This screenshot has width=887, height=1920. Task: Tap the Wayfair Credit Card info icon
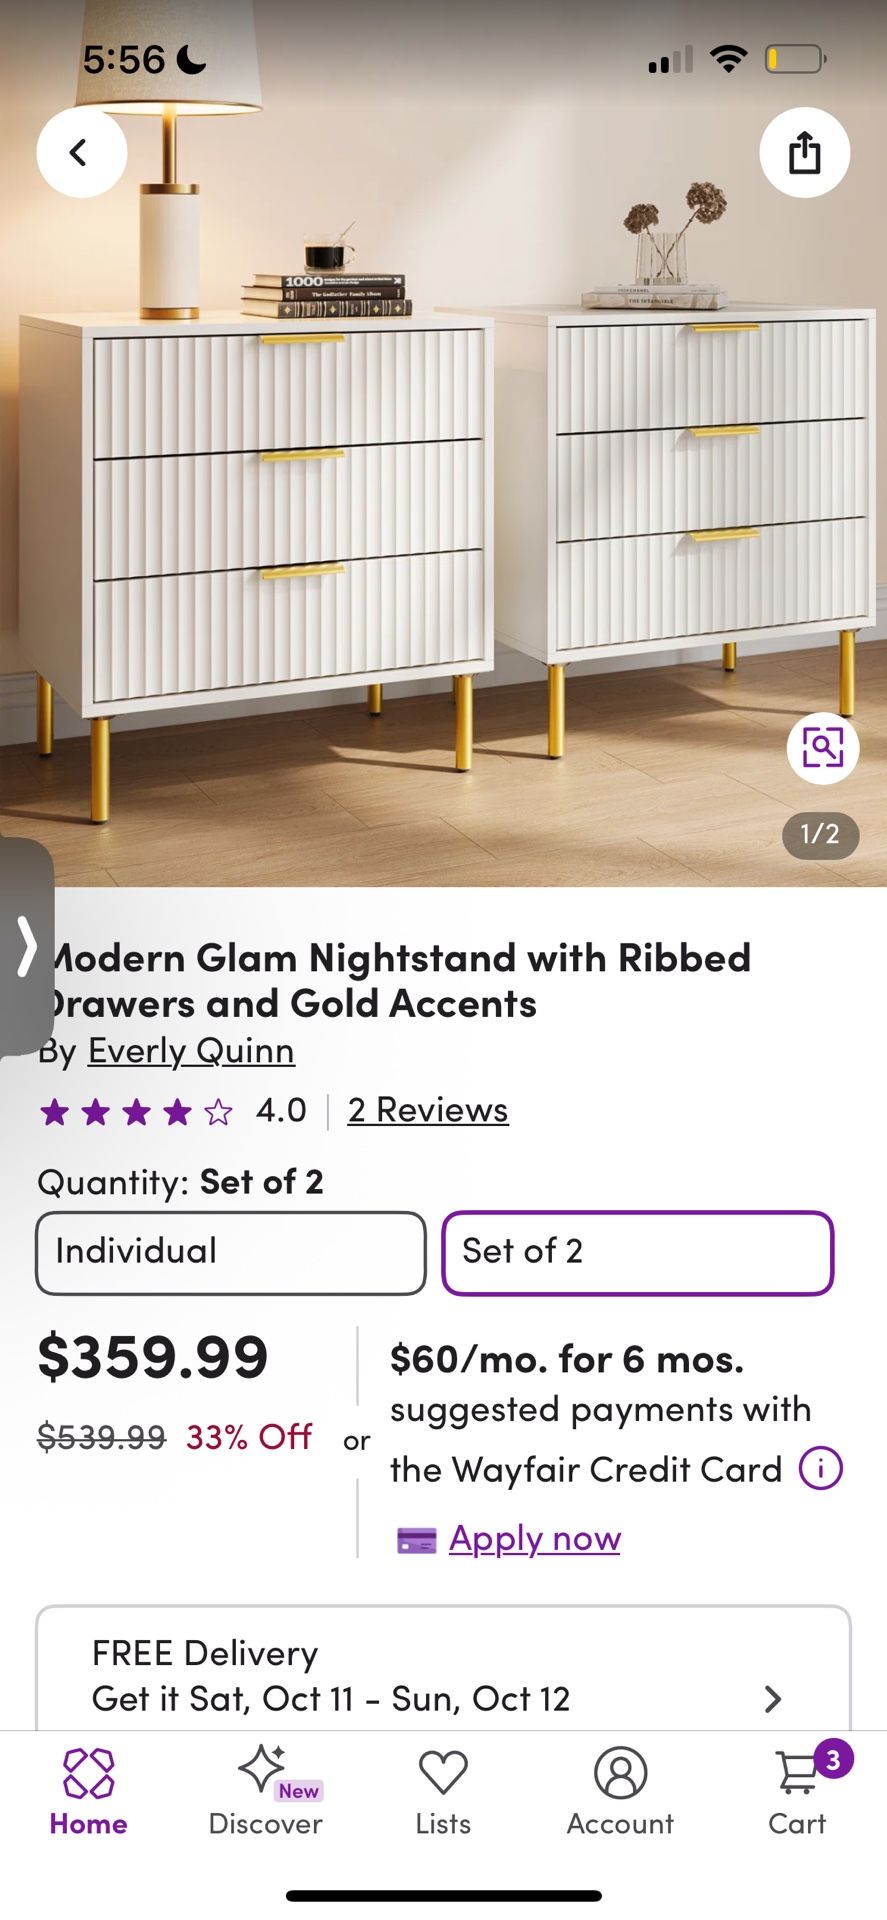(x=819, y=1468)
